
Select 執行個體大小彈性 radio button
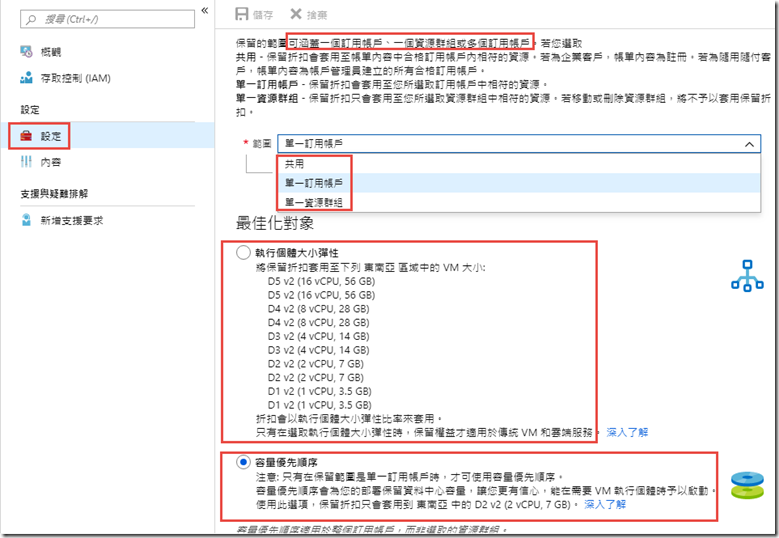243,253
